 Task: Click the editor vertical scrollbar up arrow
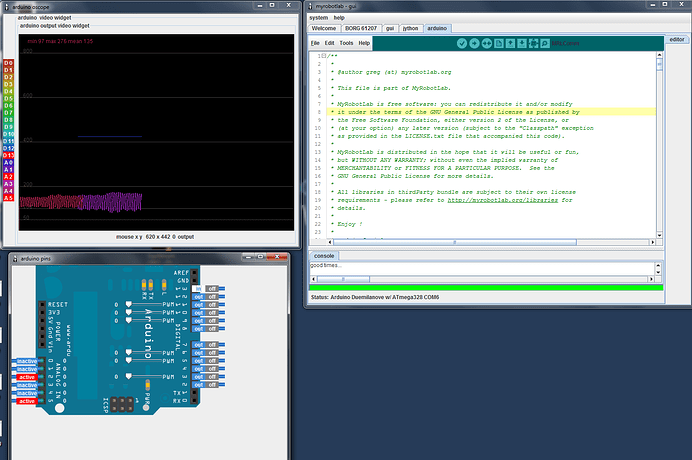[x=659, y=55]
